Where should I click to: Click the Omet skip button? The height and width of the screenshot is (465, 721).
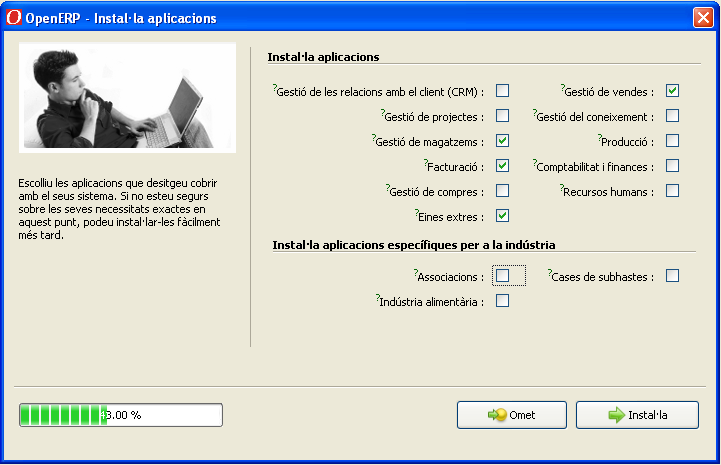[x=512, y=415]
